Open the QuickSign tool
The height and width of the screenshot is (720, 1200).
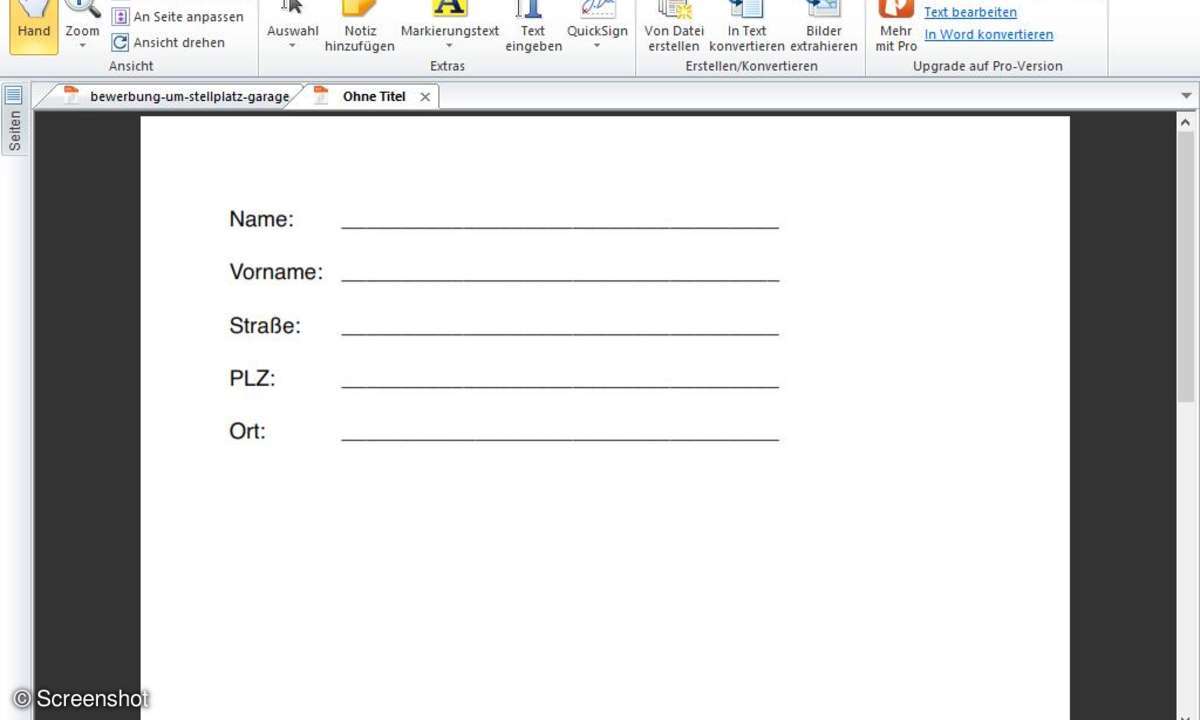(x=597, y=20)
